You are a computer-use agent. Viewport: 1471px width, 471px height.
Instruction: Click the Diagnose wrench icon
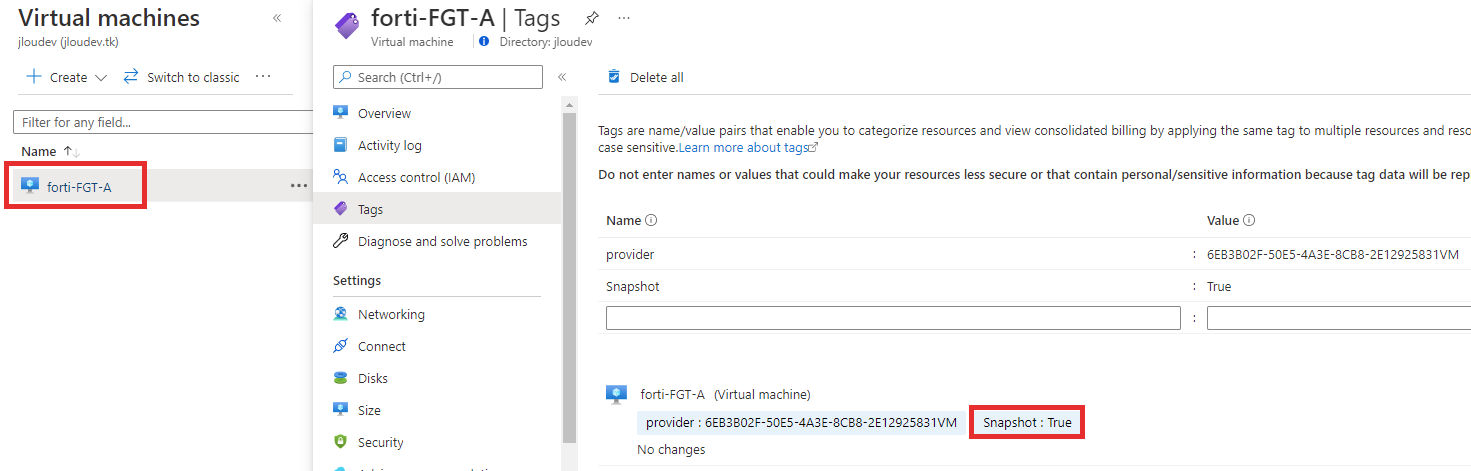pos(340,241)
